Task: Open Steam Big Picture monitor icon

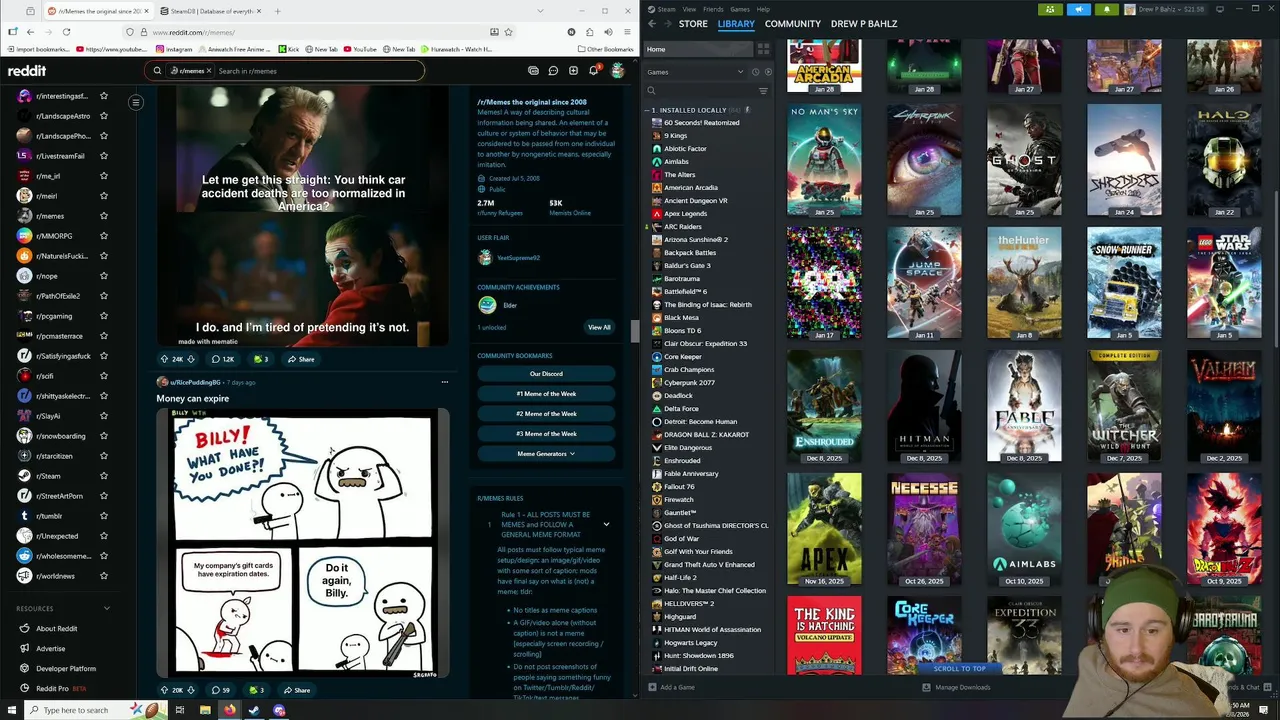Action: pos(1220,9)
